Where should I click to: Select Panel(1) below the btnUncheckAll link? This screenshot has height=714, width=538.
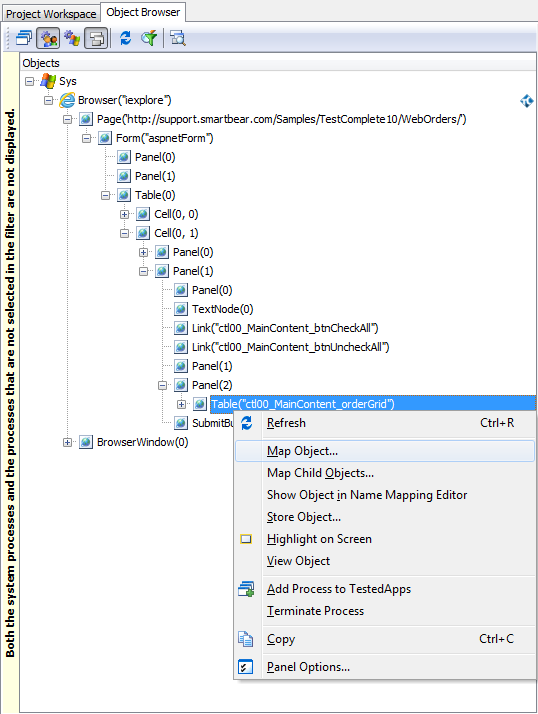coord(212,367)
